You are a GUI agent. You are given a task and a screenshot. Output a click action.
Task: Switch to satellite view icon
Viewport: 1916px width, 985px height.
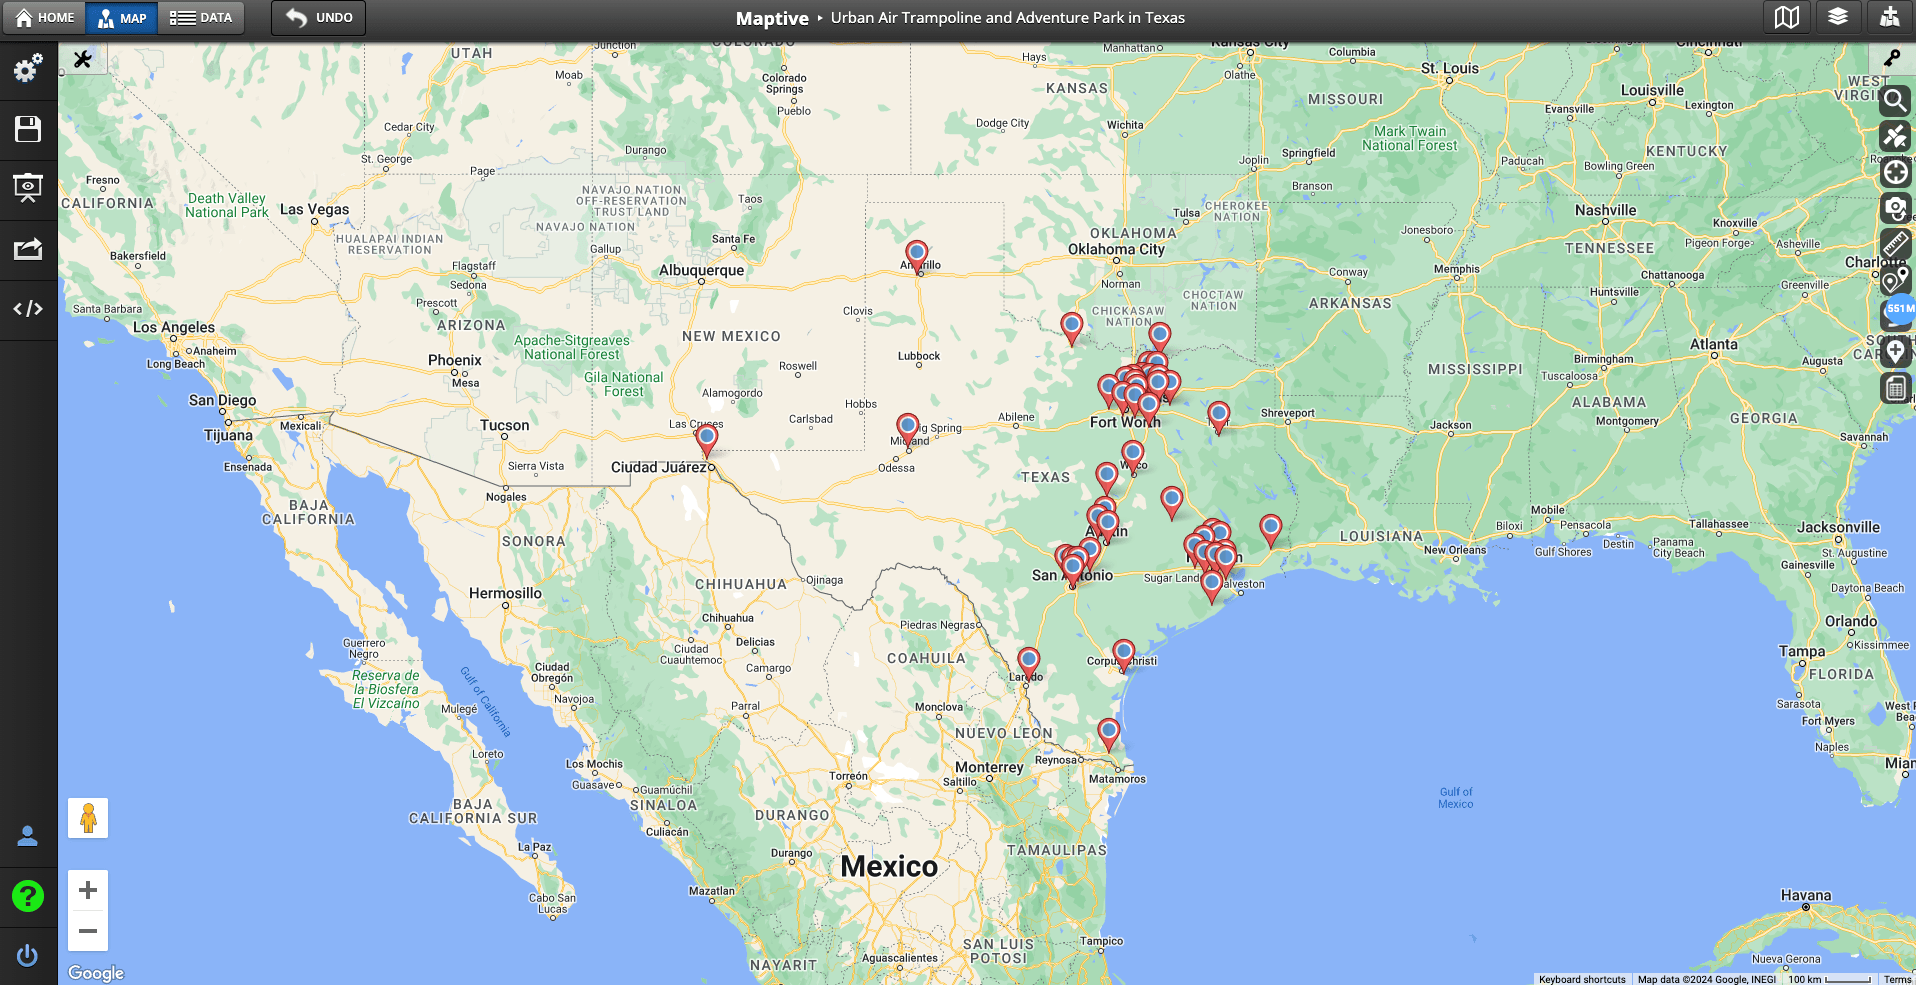coord(1895,136)
